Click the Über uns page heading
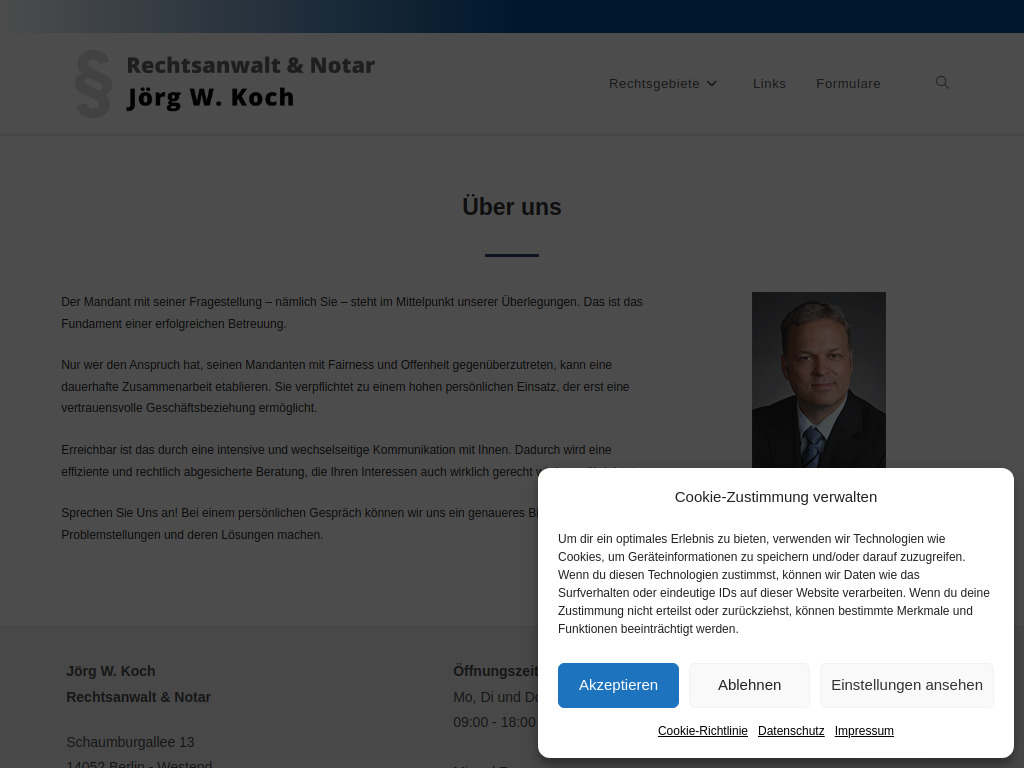Viewport: 1024px width, 768px height. pos(511,207)
